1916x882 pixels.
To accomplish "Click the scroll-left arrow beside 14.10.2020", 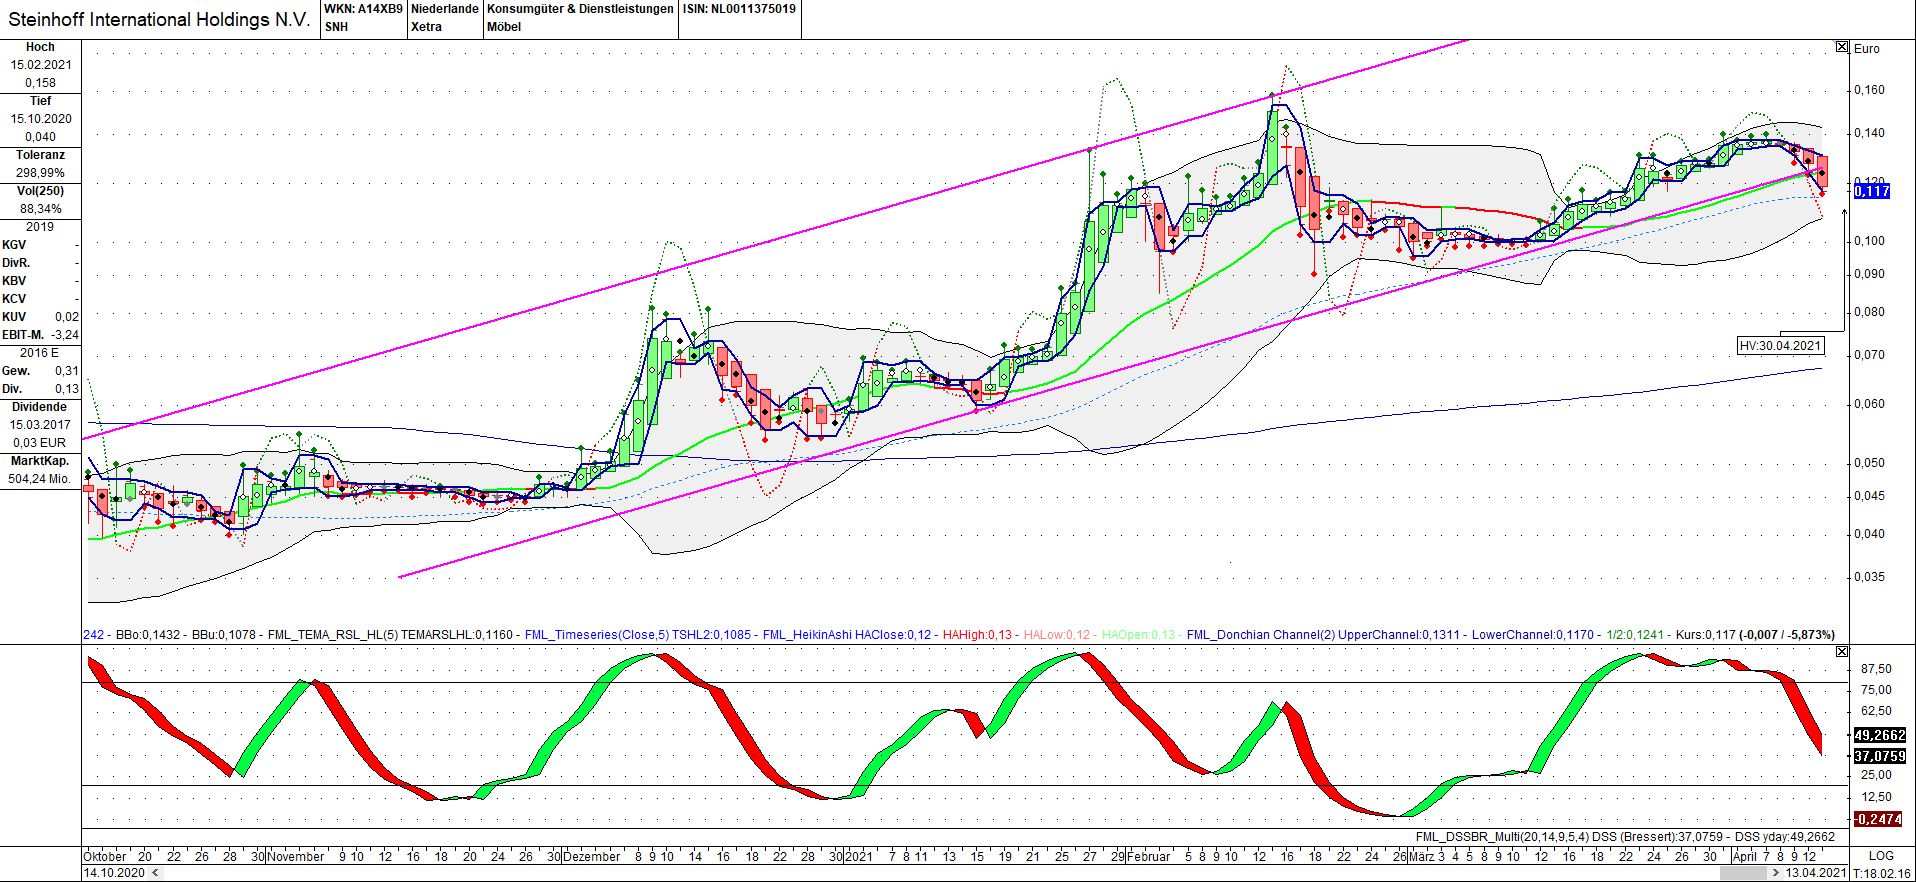I will 154,873.
